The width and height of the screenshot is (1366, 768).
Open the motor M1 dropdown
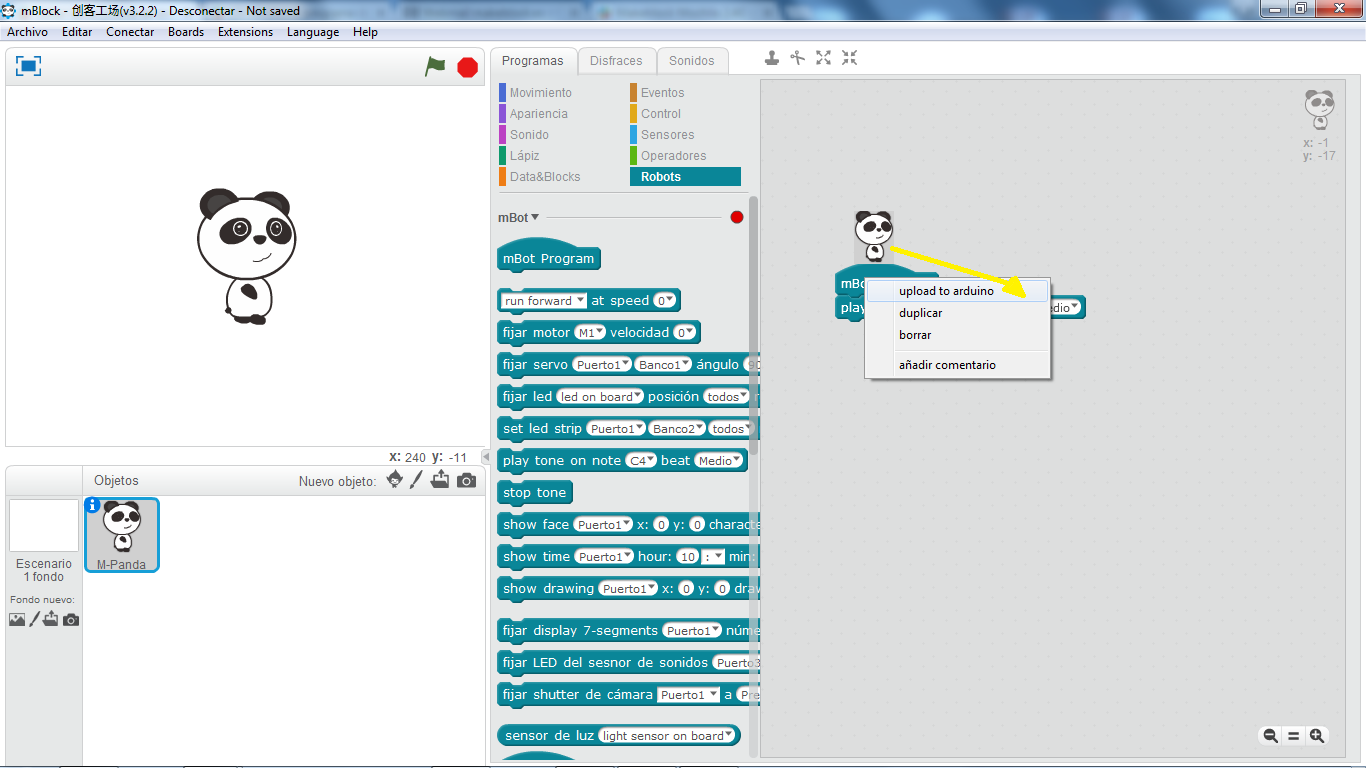point(590,332)
